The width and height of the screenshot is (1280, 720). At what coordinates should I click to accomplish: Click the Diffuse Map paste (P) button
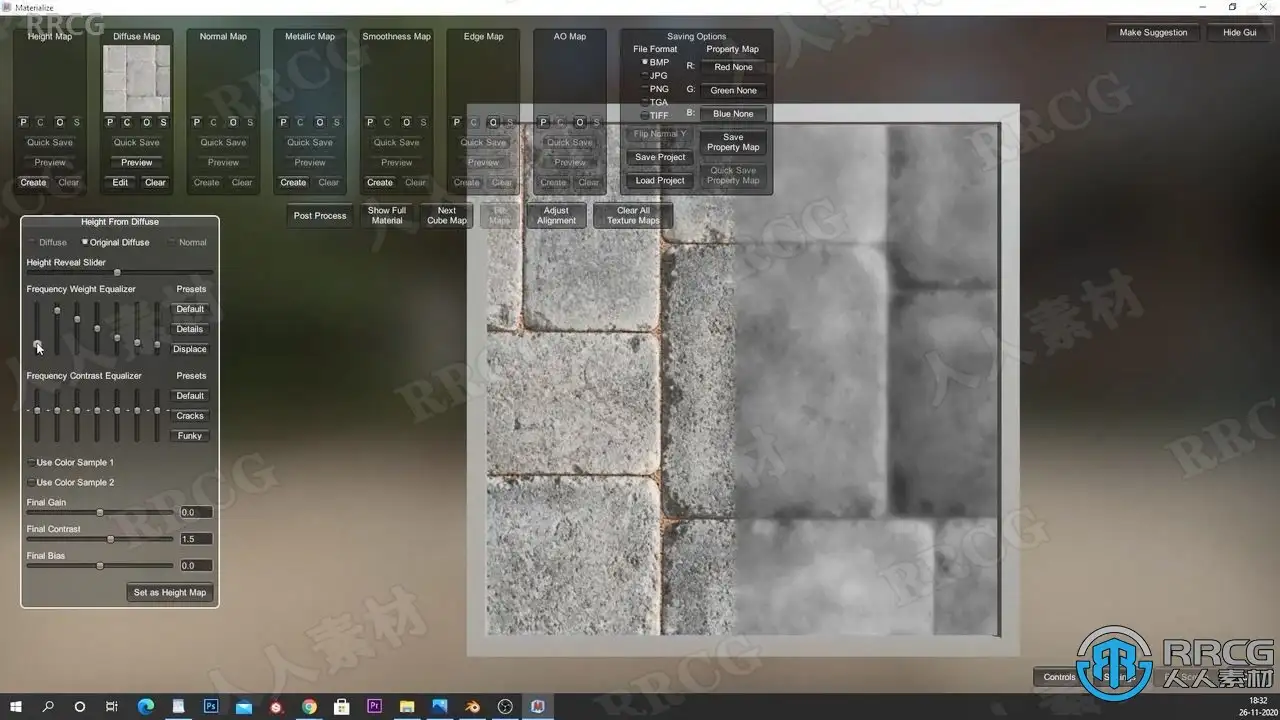pos(110,123)
